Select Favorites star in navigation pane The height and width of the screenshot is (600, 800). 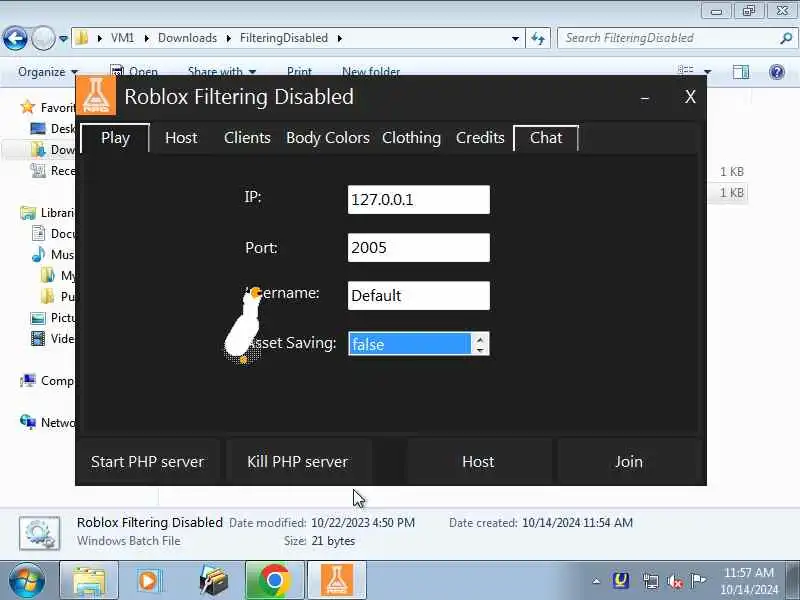(28, 107)
